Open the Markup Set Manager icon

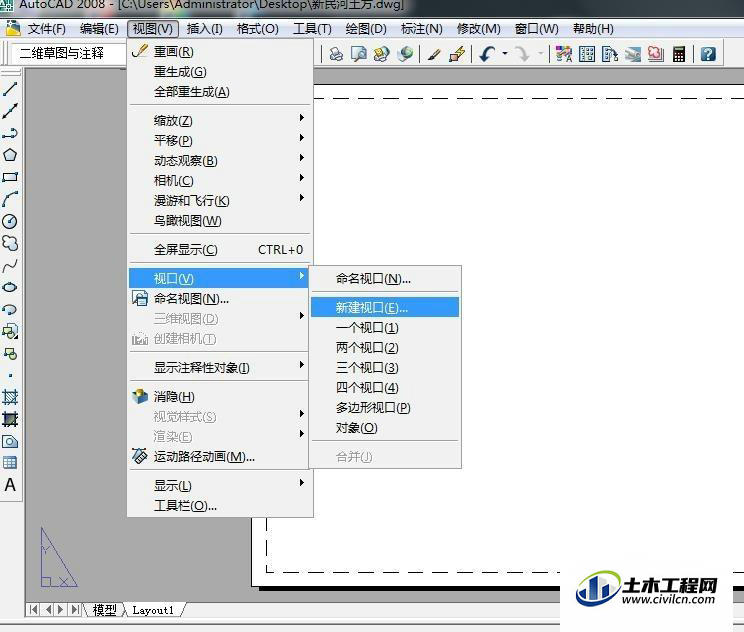[x=656, y=54]
